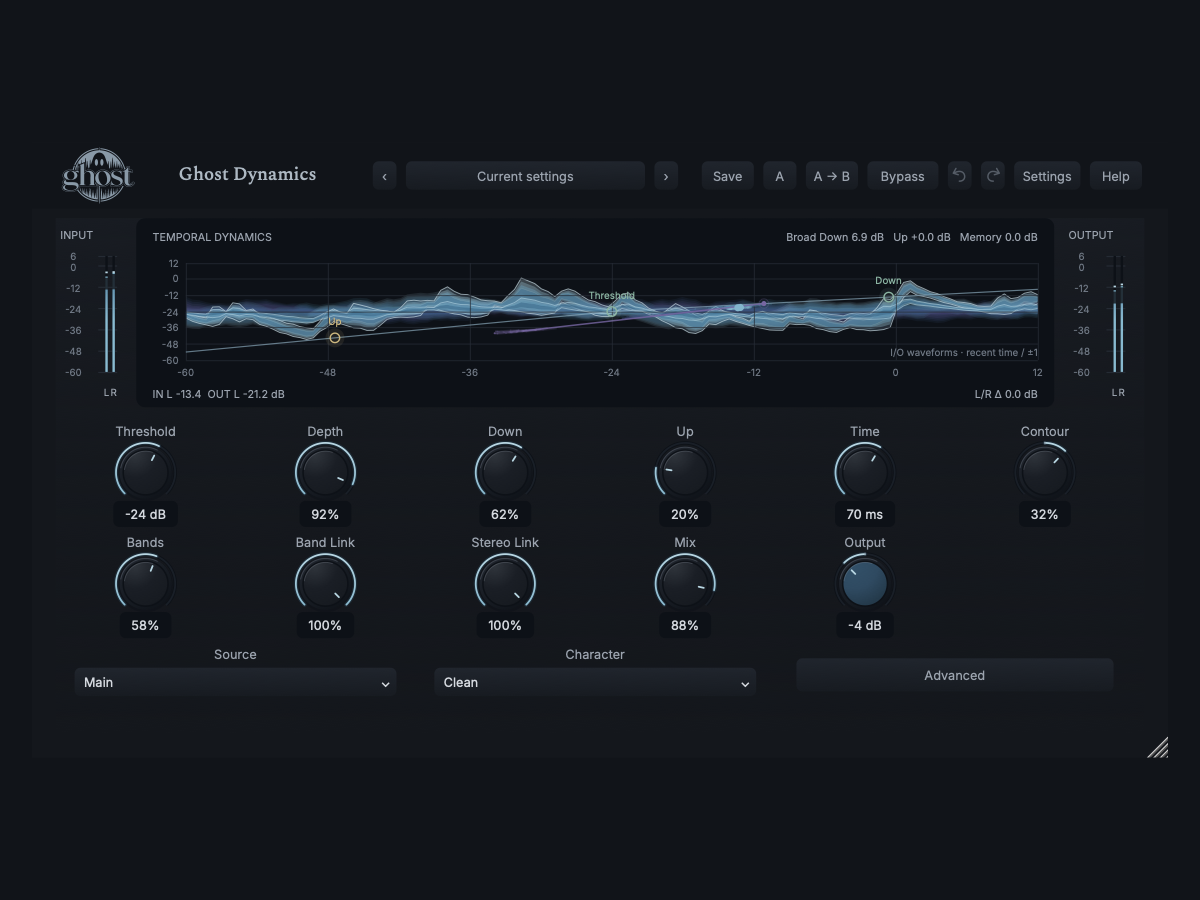Click the 88% Mix value field
The width and height of the screenshot is (1200, 900).
click(685, 625)
